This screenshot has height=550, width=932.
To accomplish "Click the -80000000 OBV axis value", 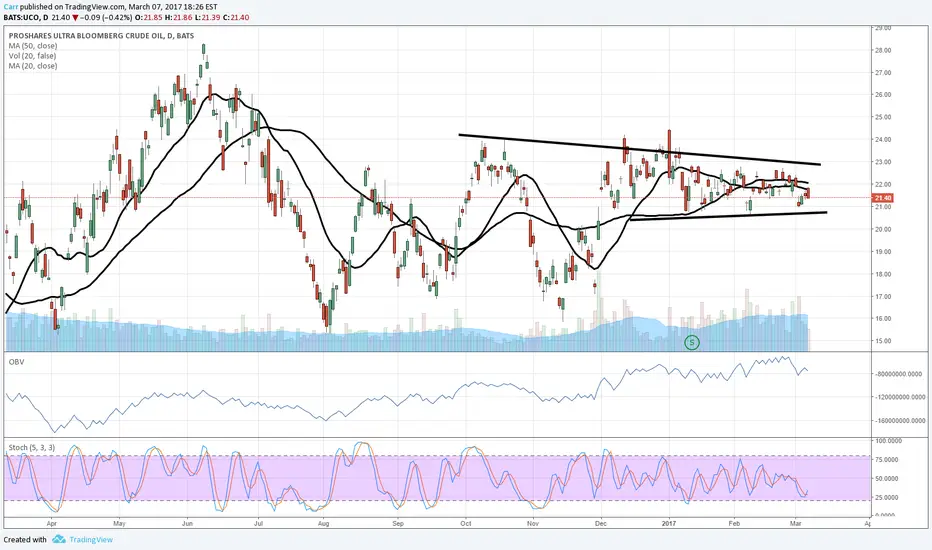I will click(898, 375).
